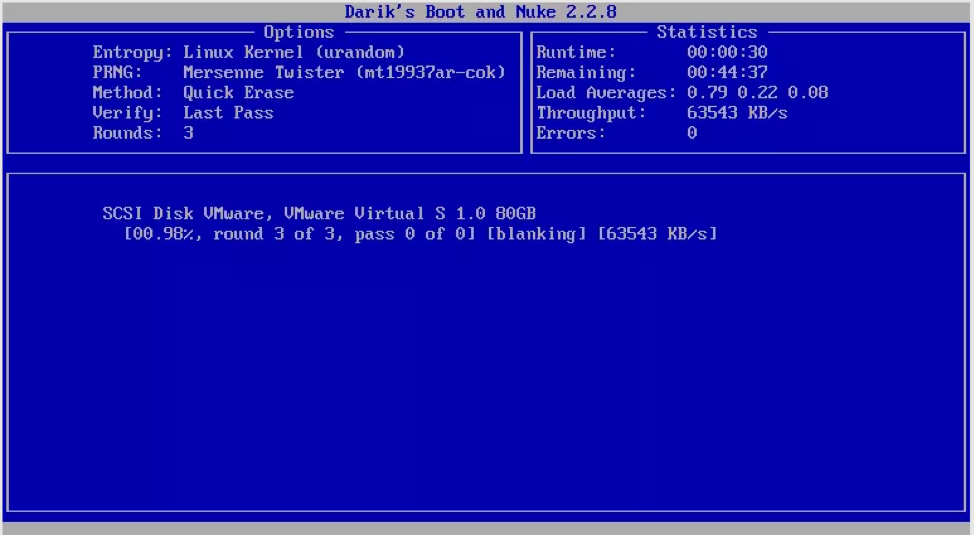Click the Load Averages label

click(x=606, y=93)
